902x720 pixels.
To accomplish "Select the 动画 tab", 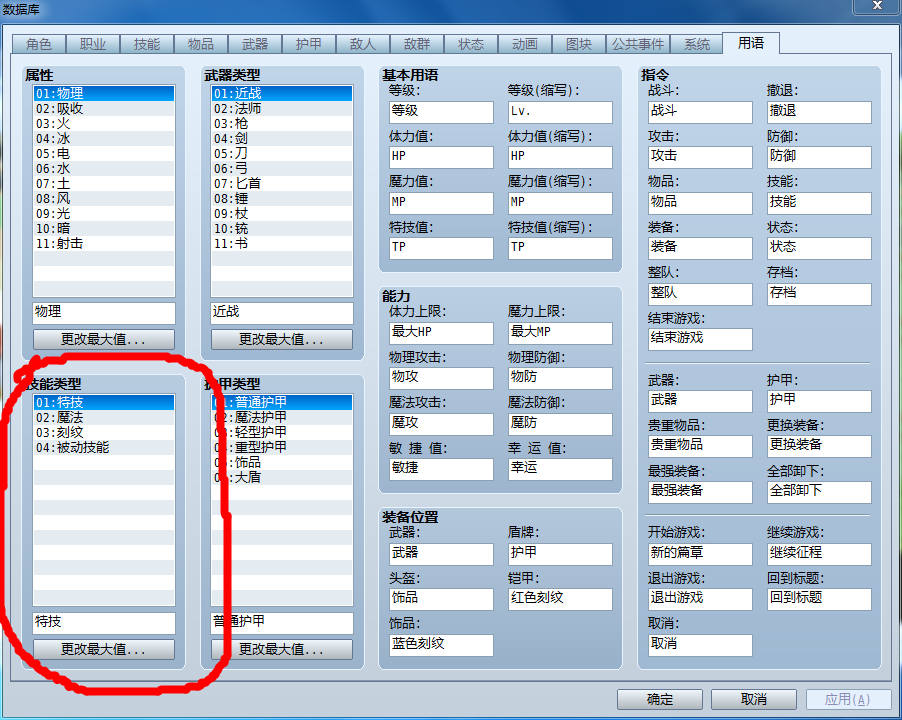I will (x=525, y=44).
